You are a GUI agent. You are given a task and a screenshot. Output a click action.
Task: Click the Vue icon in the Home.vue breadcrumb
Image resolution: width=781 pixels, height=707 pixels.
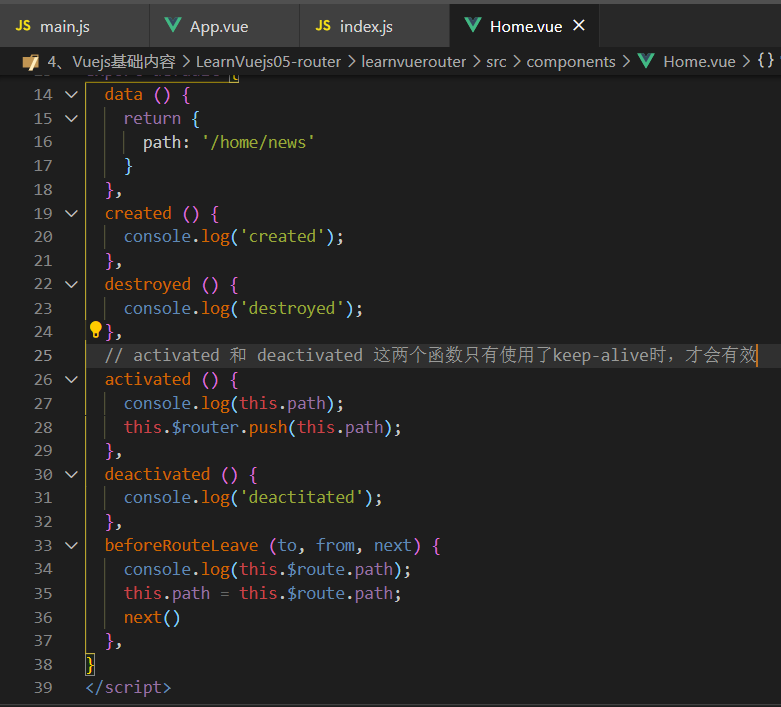[646, 61]
